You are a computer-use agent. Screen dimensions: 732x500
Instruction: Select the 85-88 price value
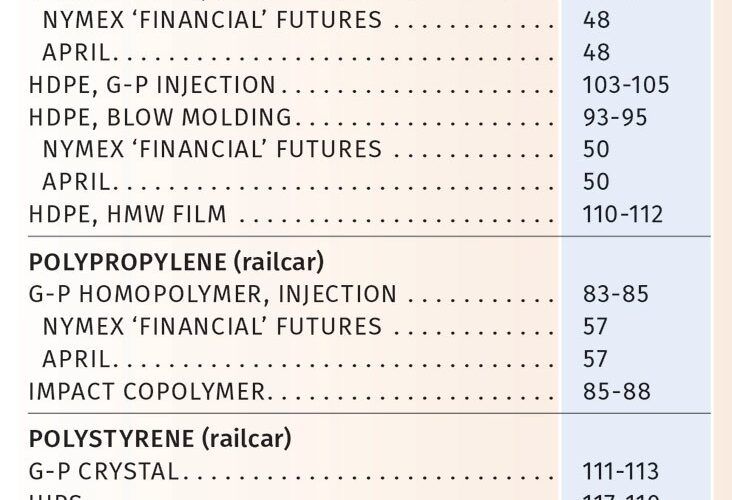tap(616, 391)
